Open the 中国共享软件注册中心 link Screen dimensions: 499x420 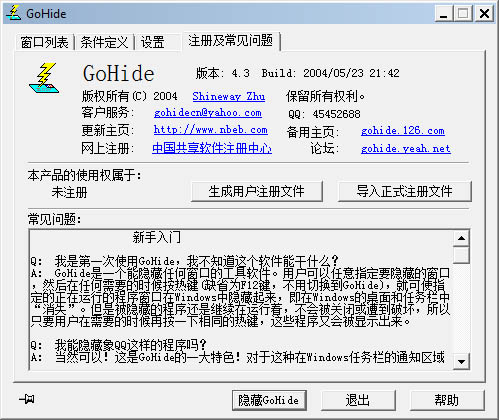click(212, 148)
